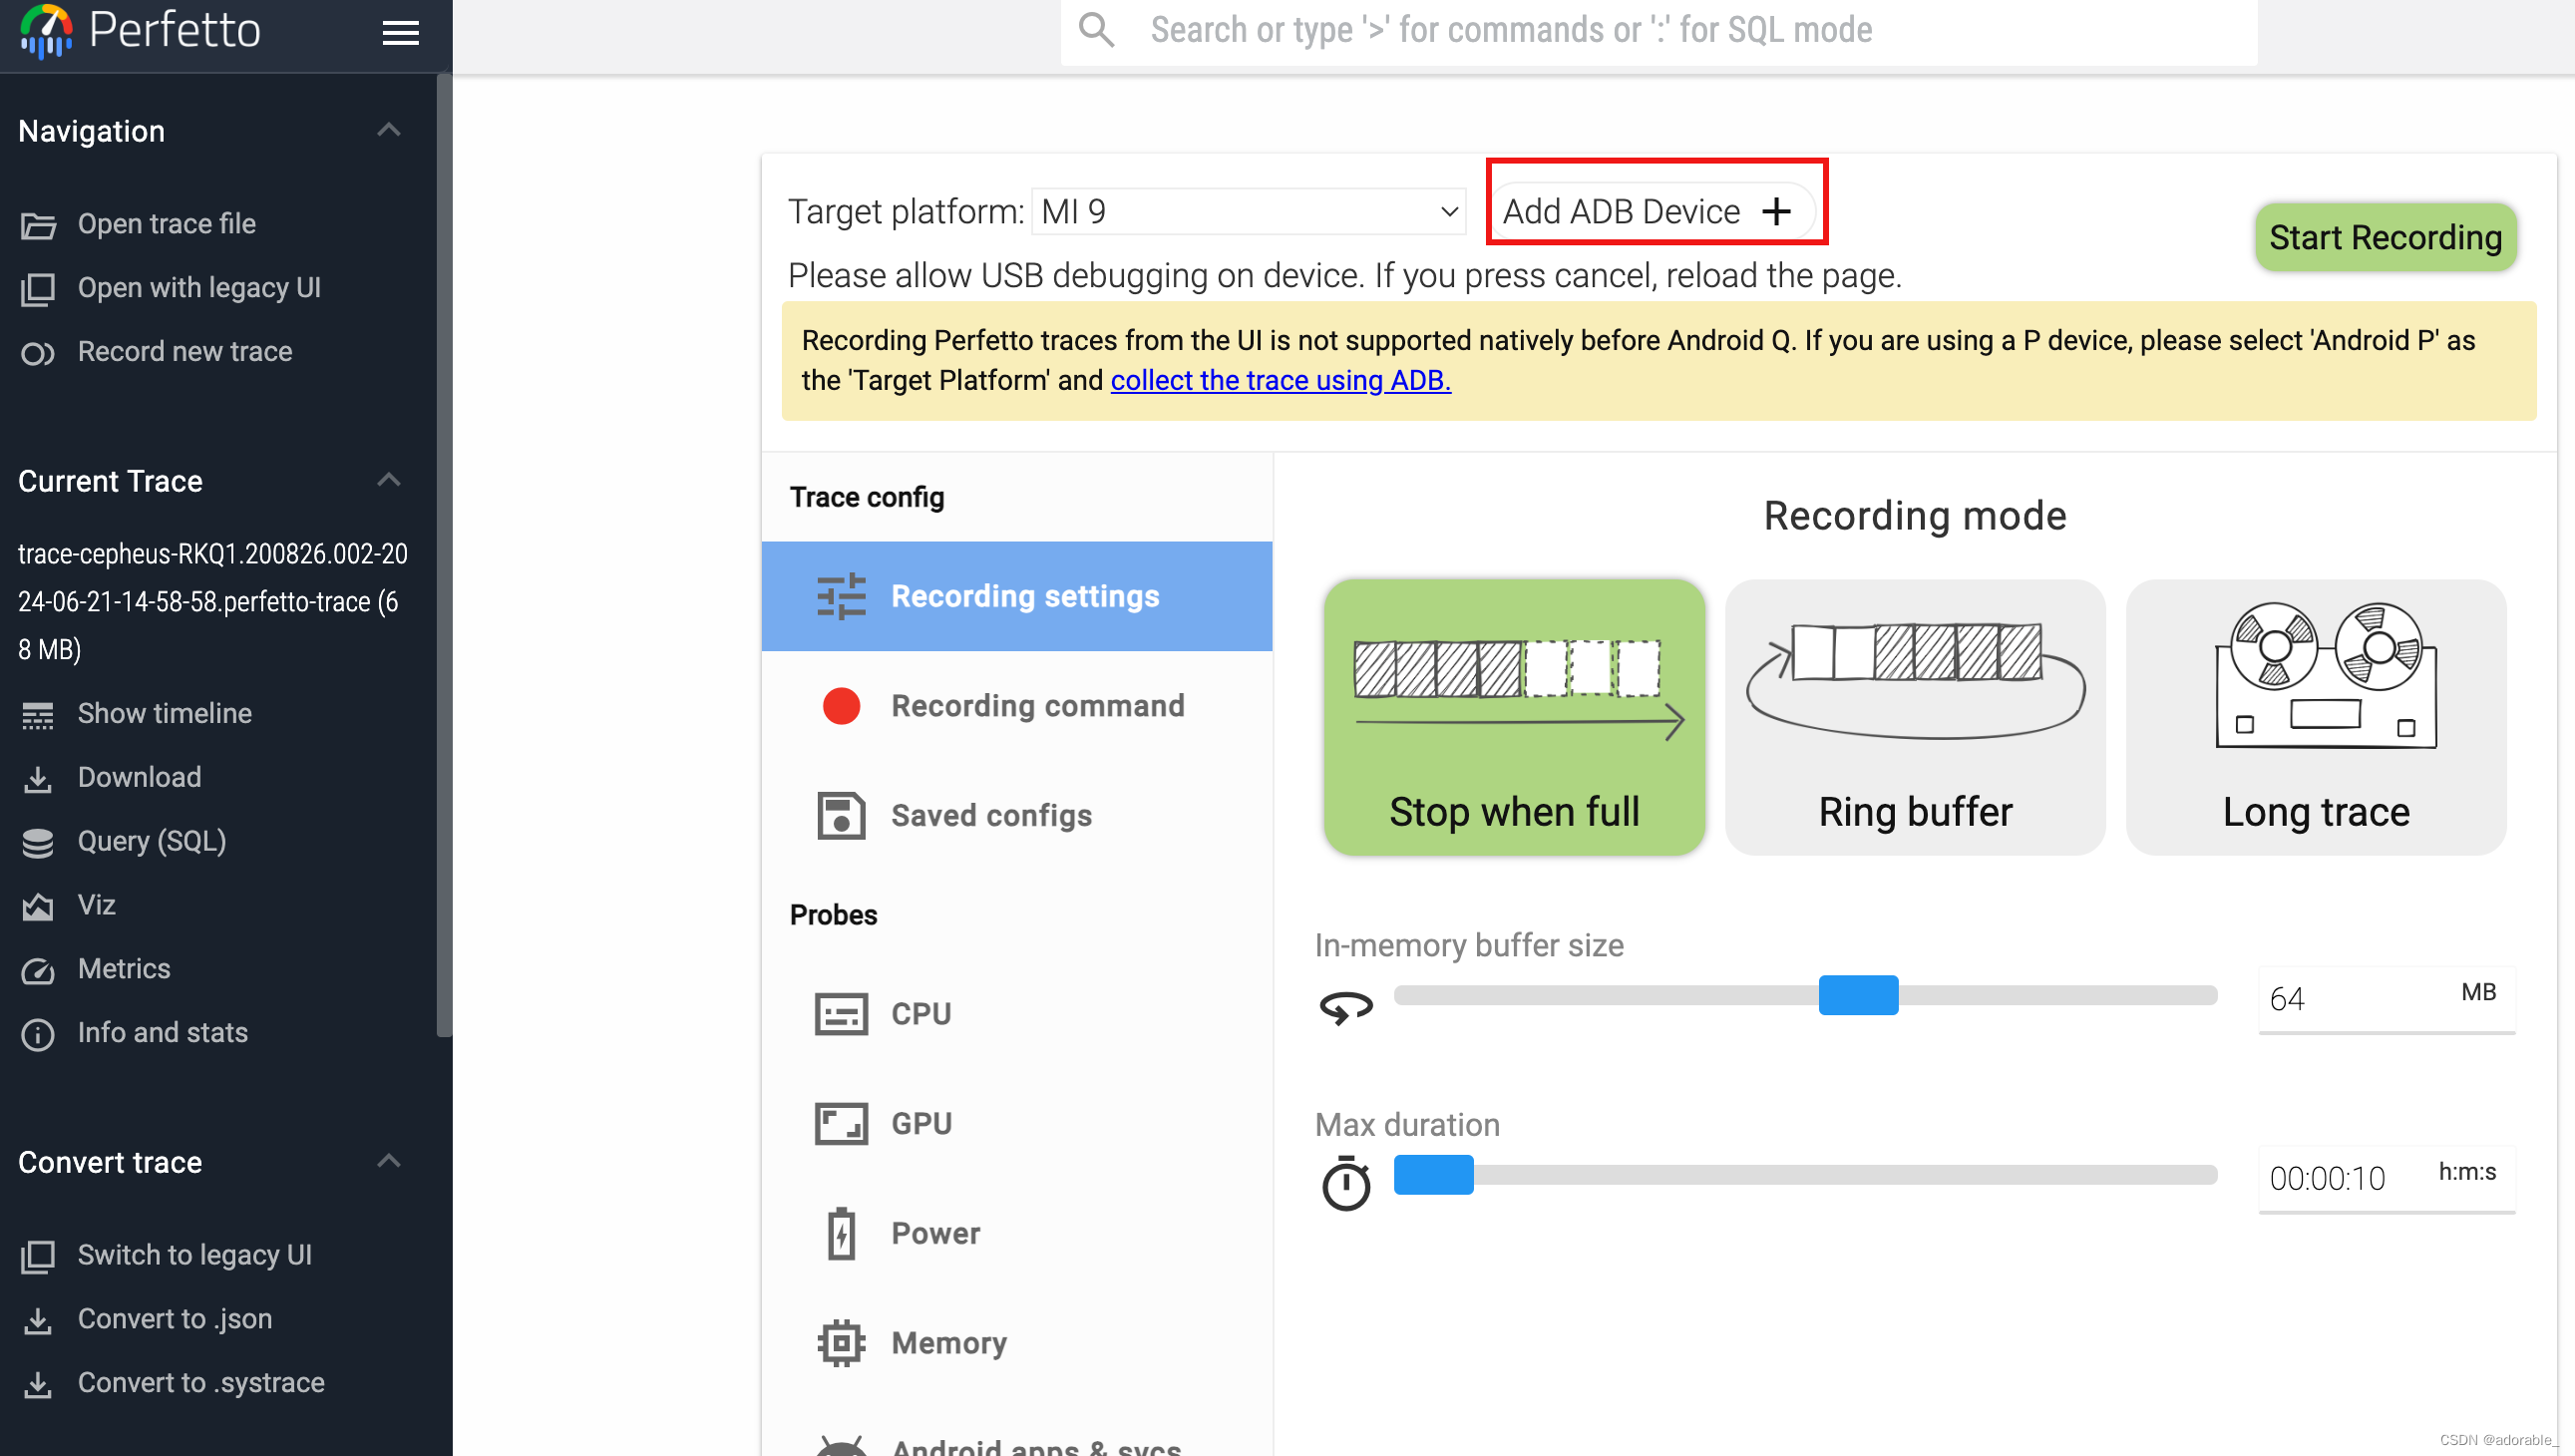Click the Memory probe icon
The height and width of the screenshot is (1456, 2575).
(x=839, y=1342)
